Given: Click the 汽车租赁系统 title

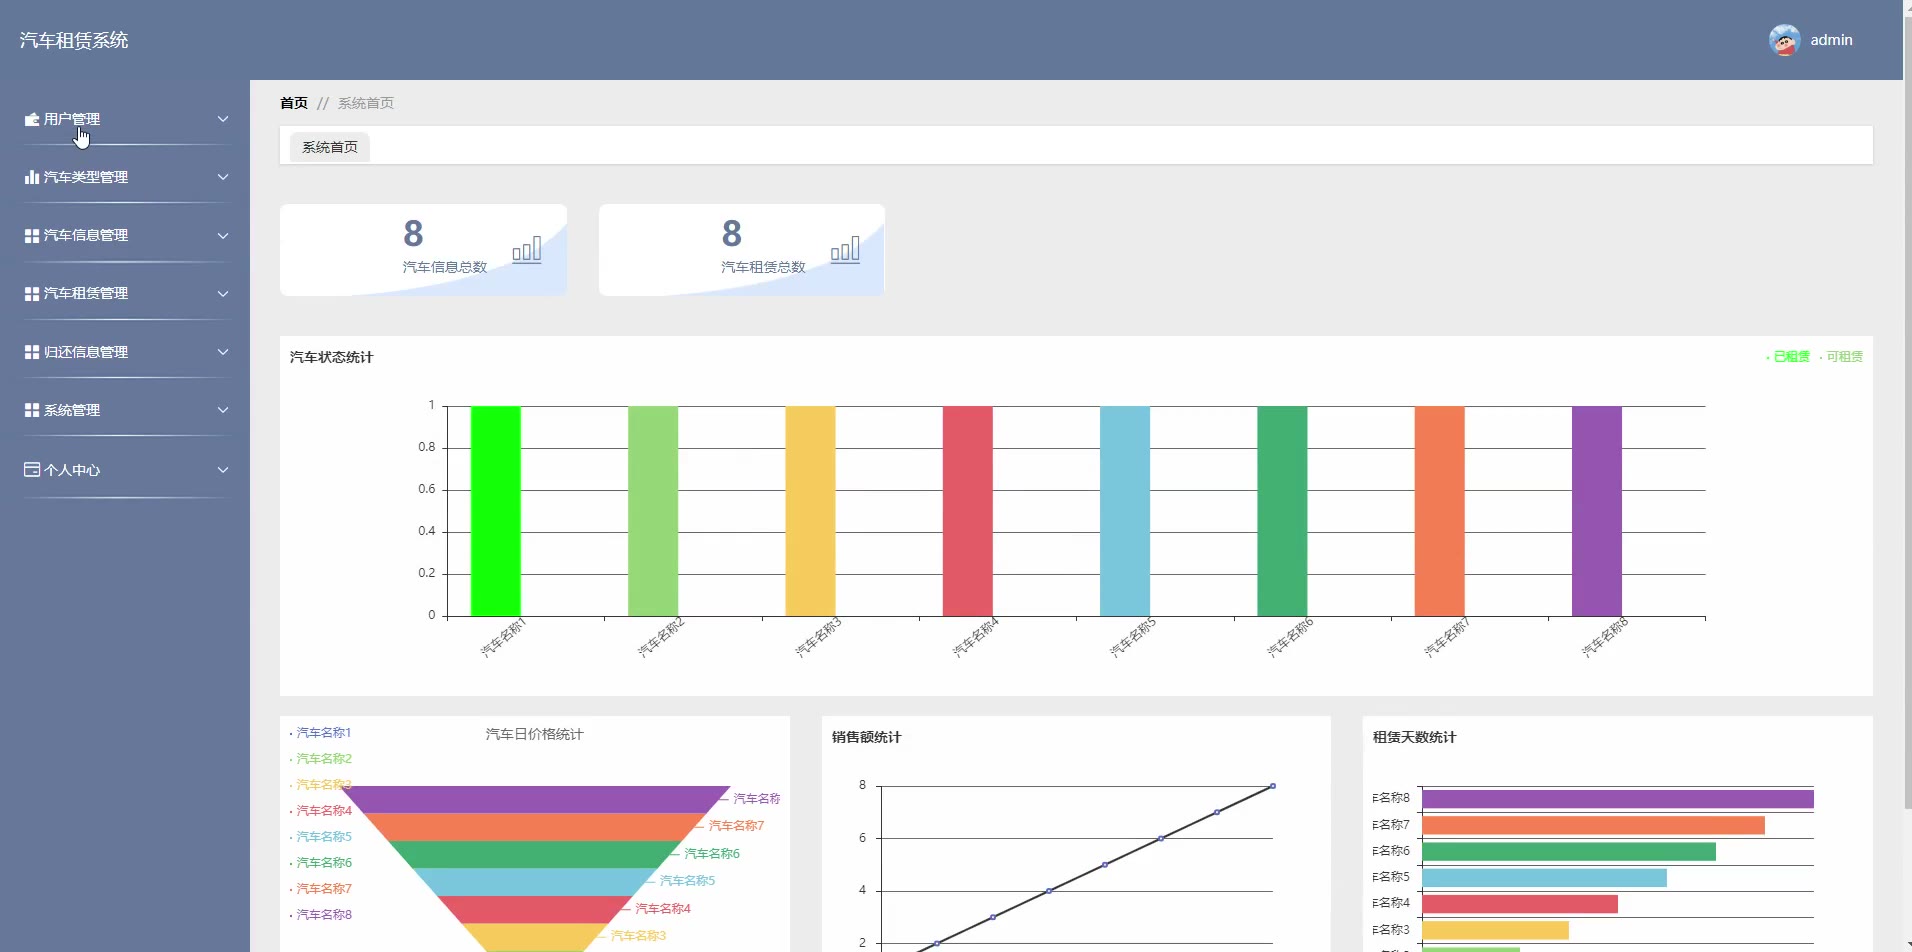Looking at the screenshot, I should [74, 40].
